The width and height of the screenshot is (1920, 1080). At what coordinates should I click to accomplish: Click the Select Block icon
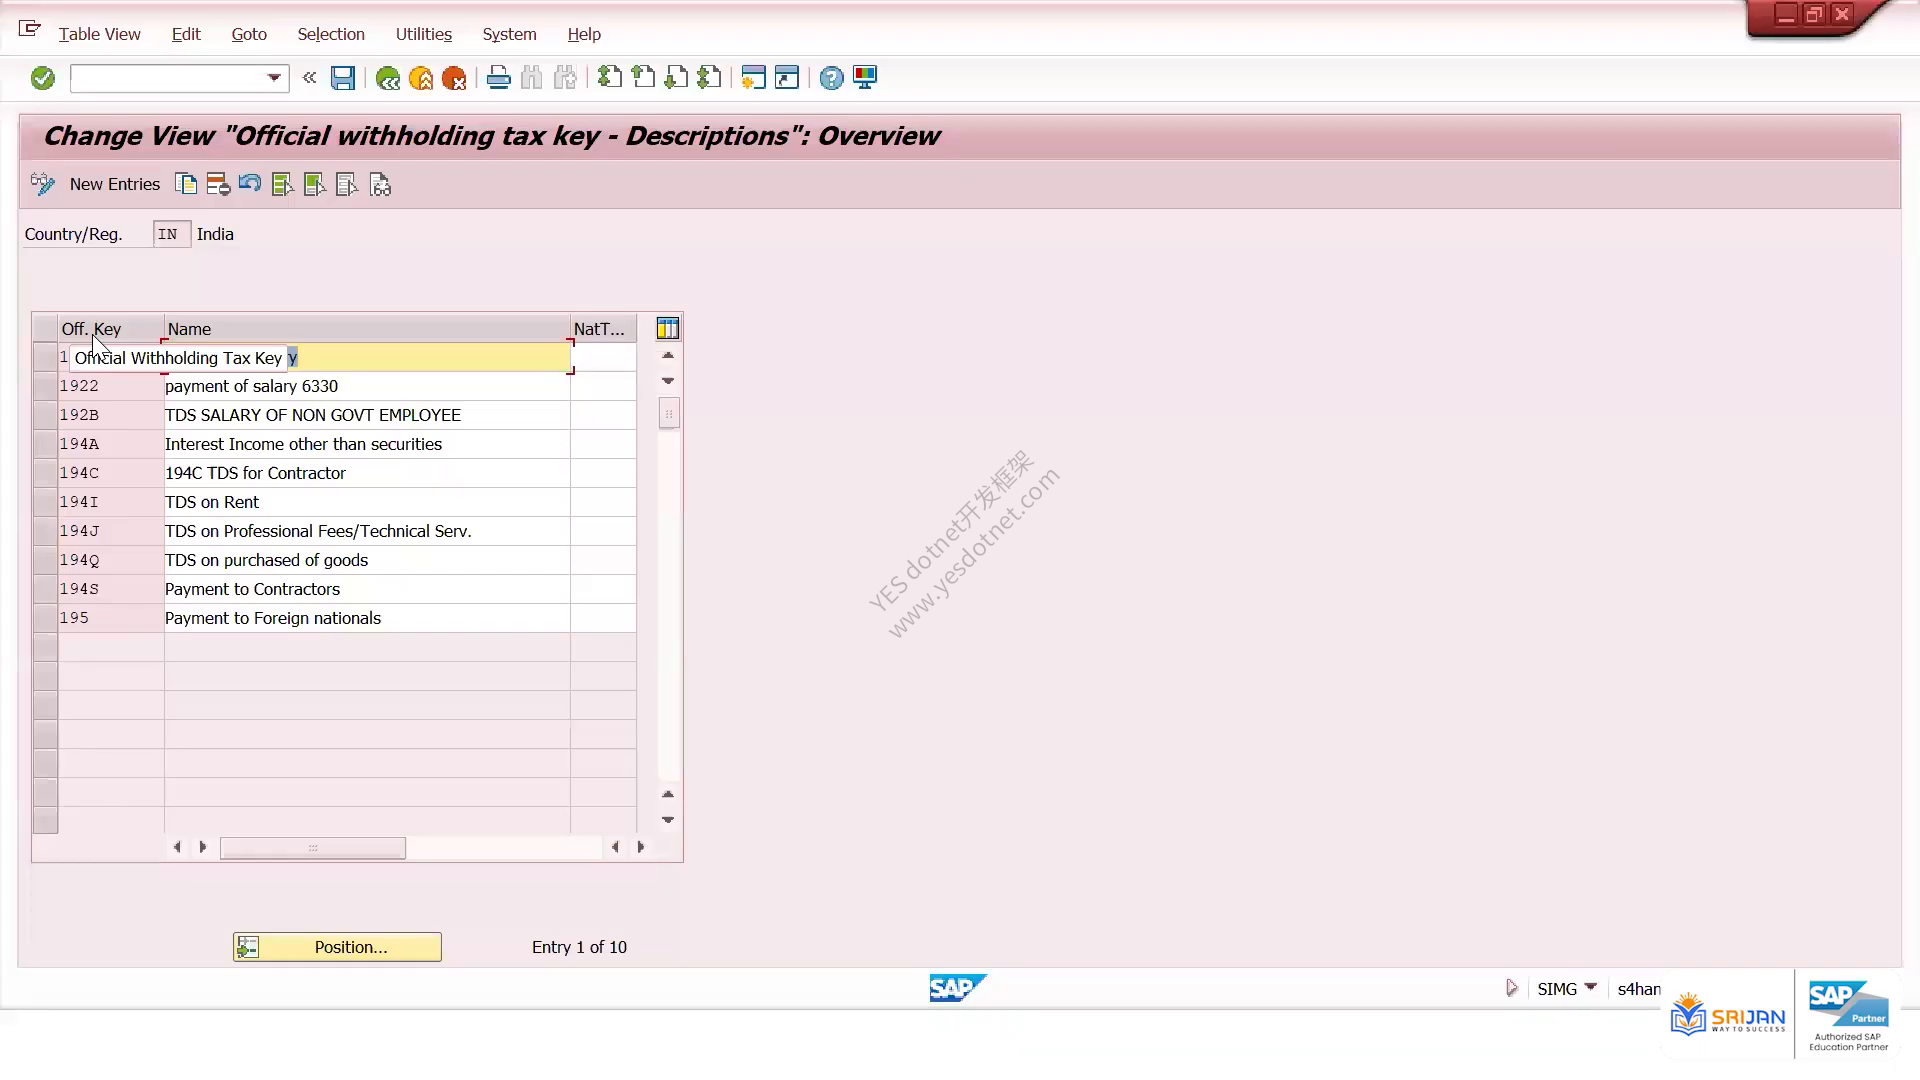click(x=314, y=184)
